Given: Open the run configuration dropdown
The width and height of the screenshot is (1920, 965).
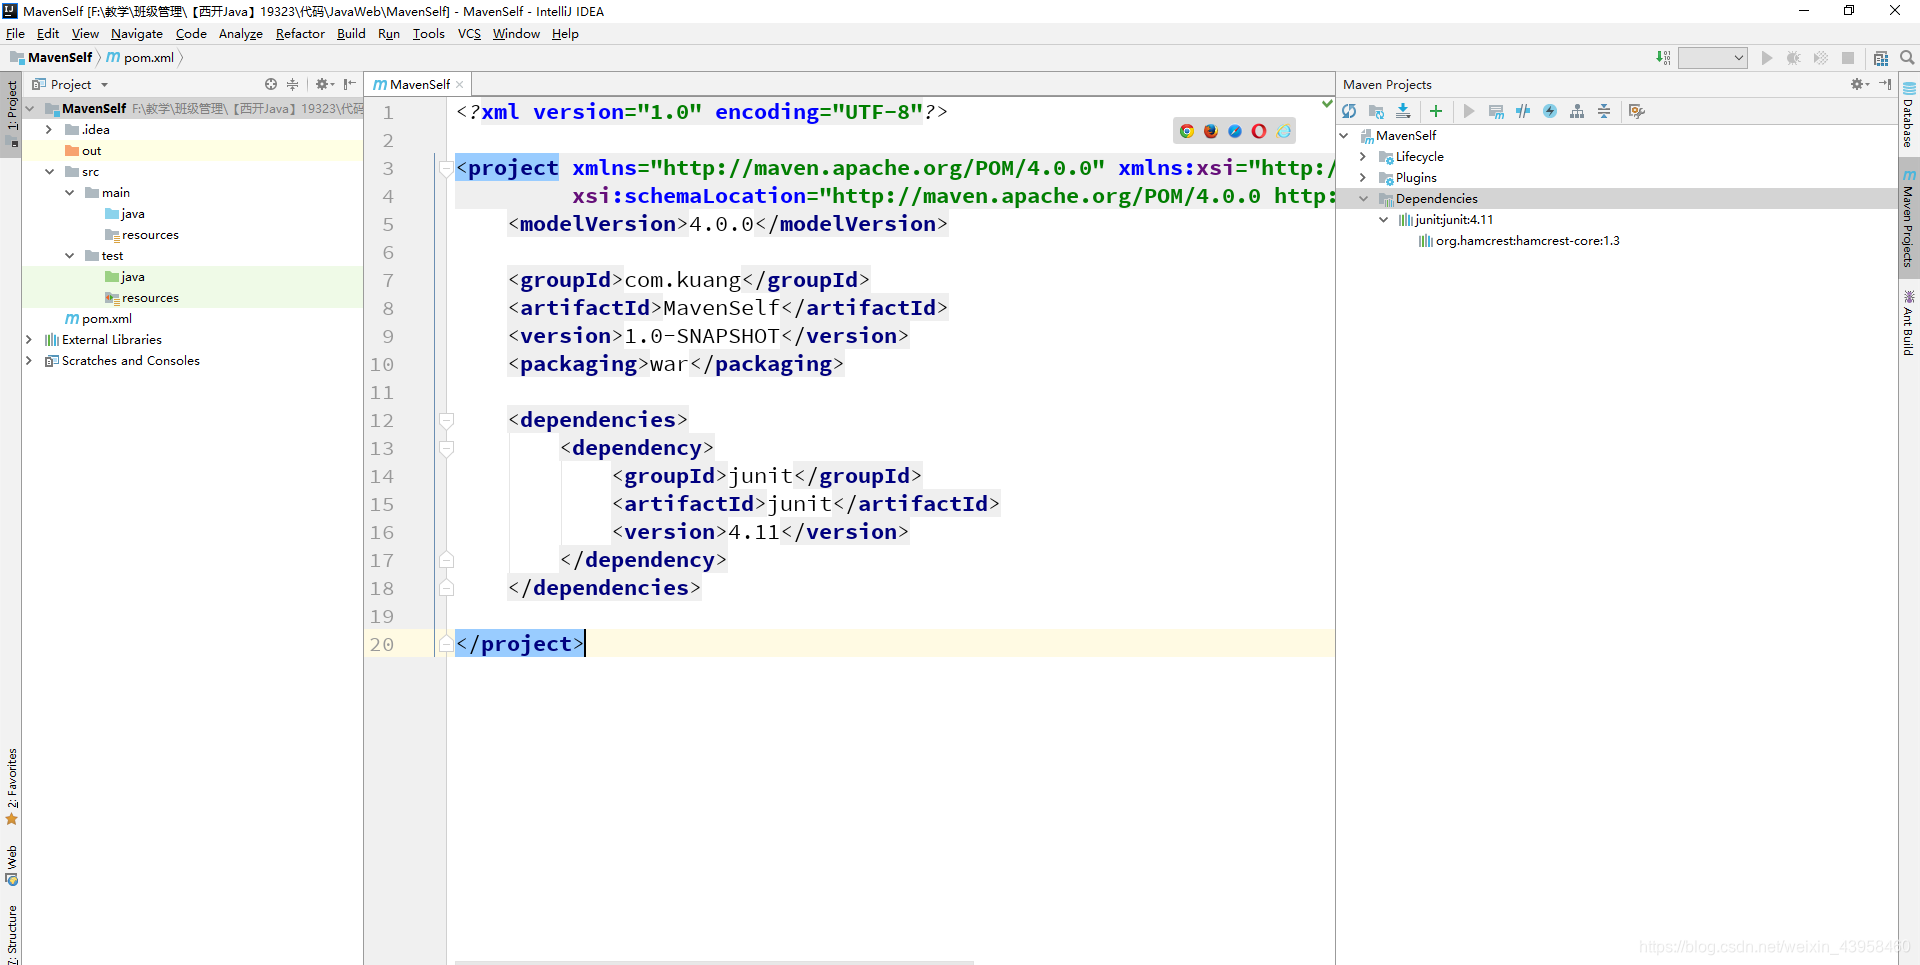Looking at the screenshot, I should [x=1712, y=58].
